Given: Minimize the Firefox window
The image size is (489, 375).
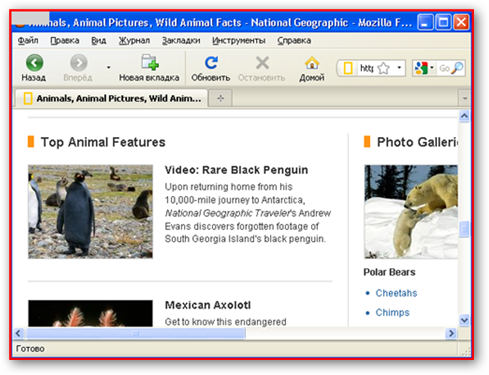Looking at the screenshot, I should 425,23.
